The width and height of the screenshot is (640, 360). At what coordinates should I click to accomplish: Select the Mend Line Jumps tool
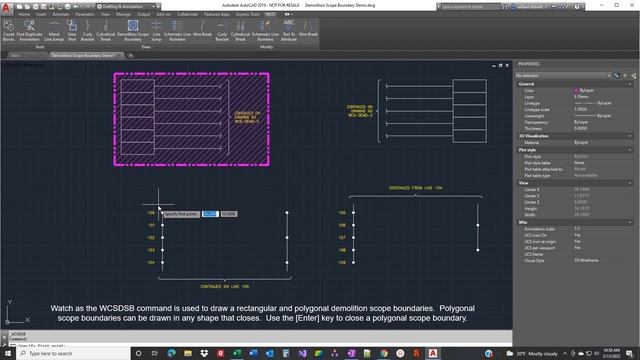point(54,31)
